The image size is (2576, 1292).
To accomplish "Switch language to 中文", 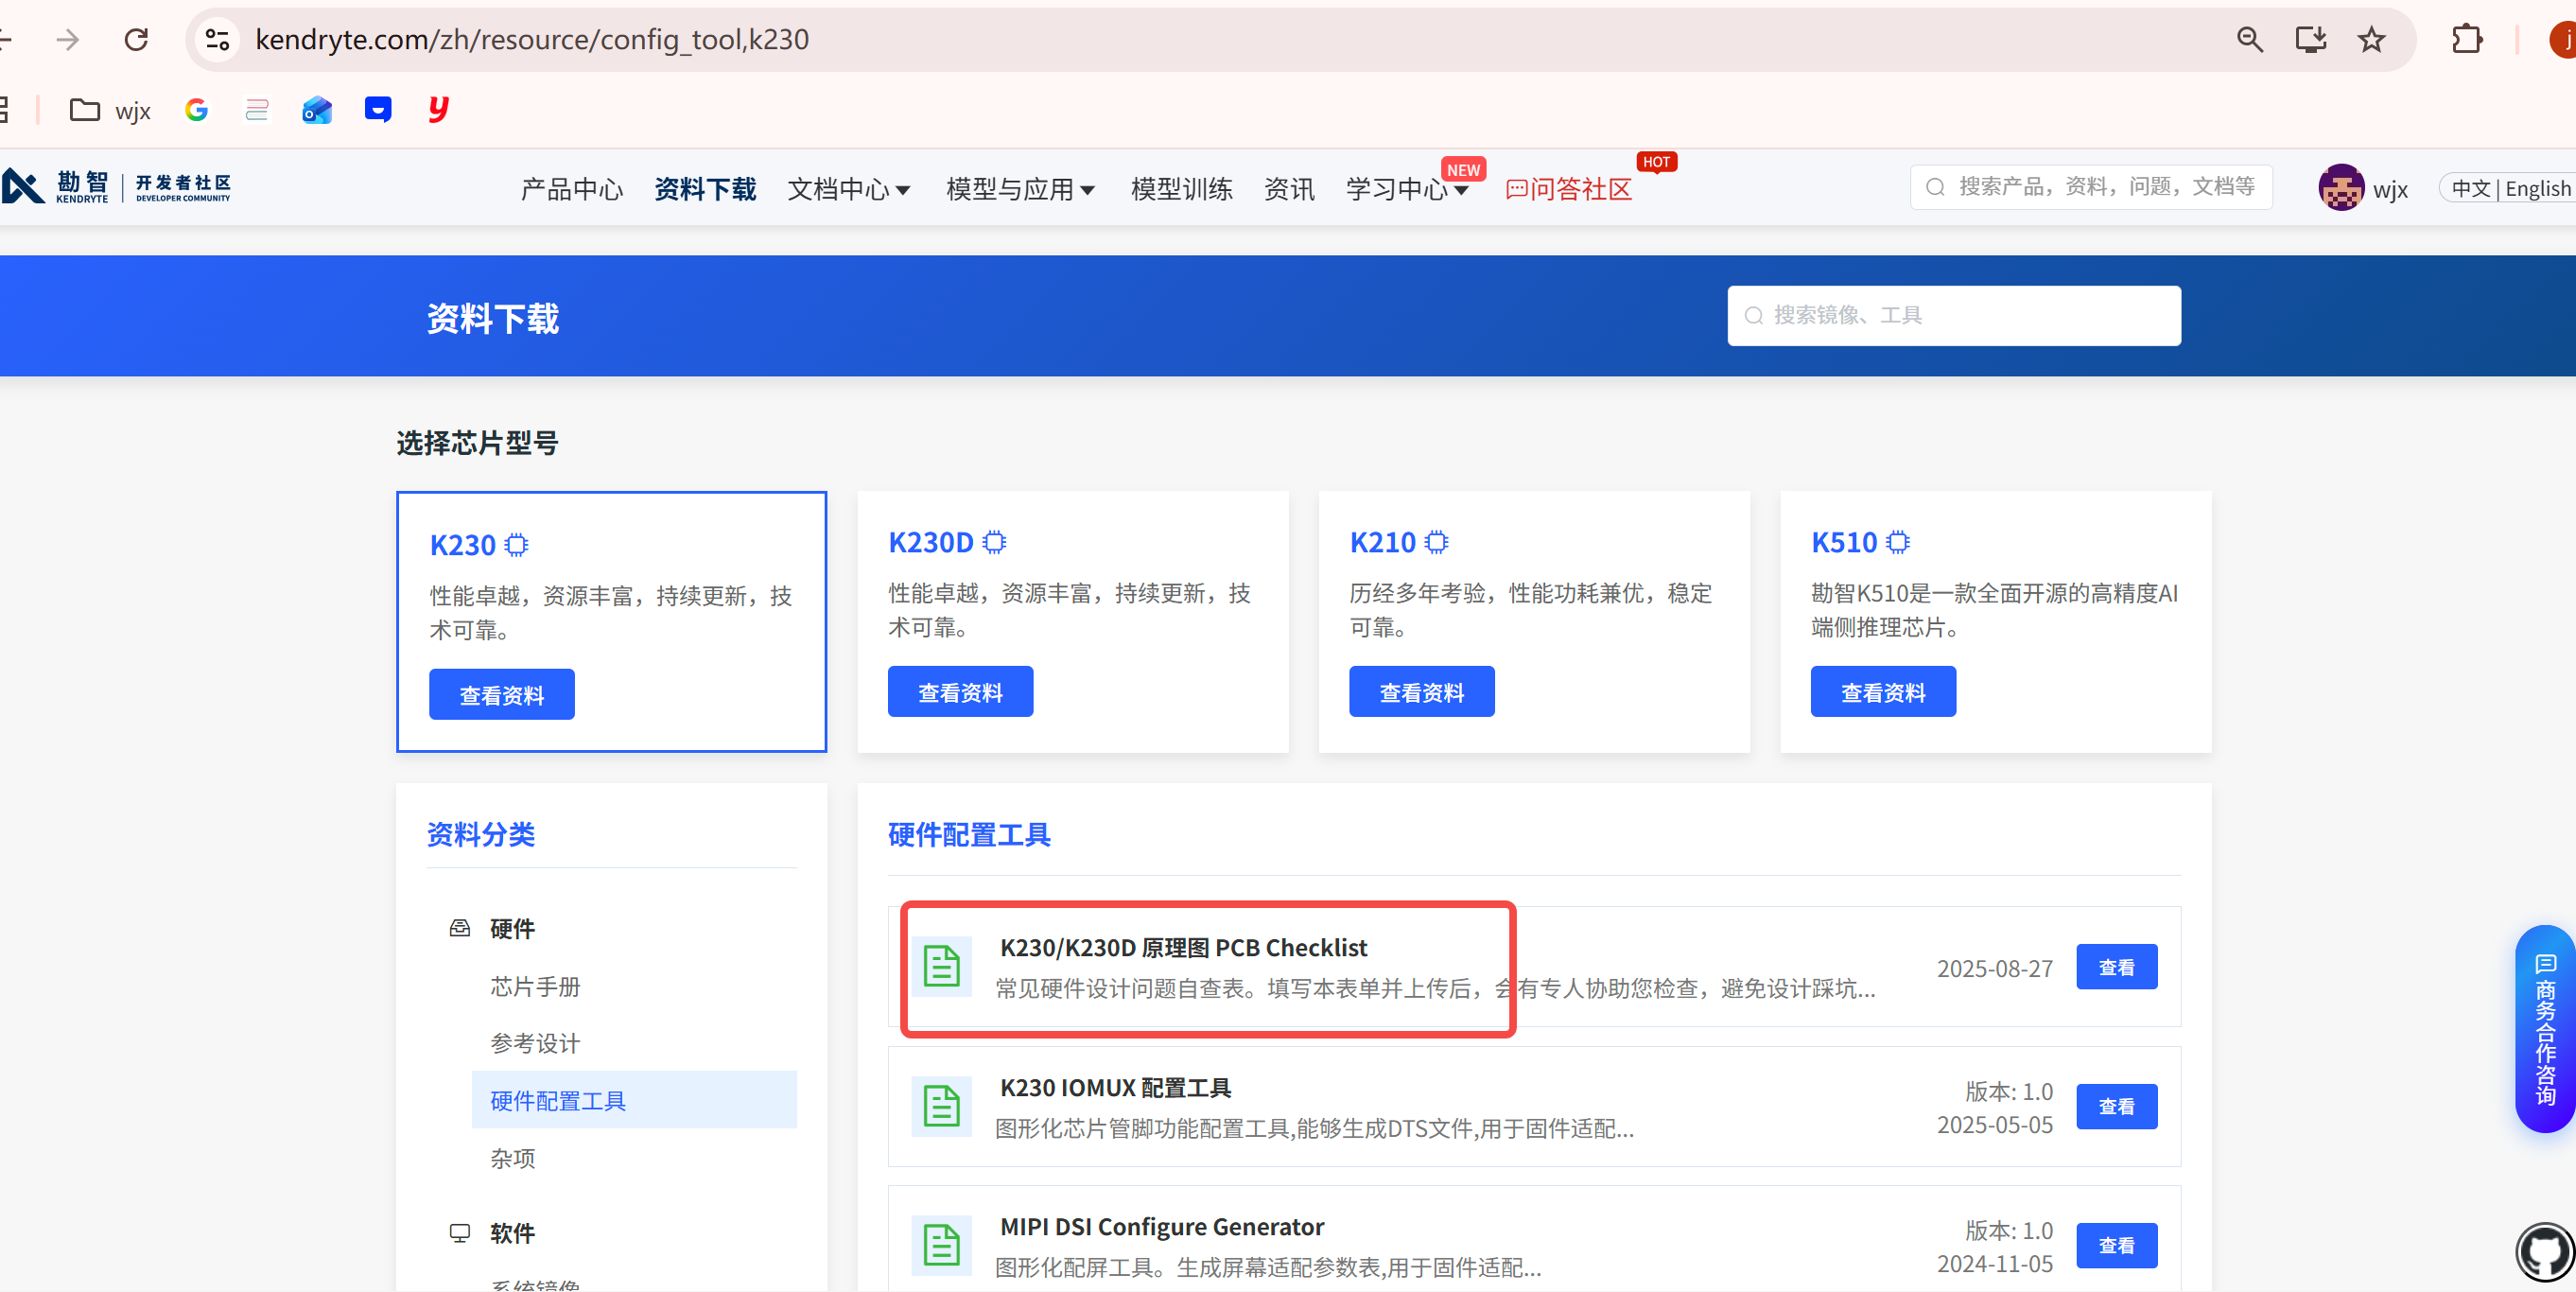I will point(2470,188).
